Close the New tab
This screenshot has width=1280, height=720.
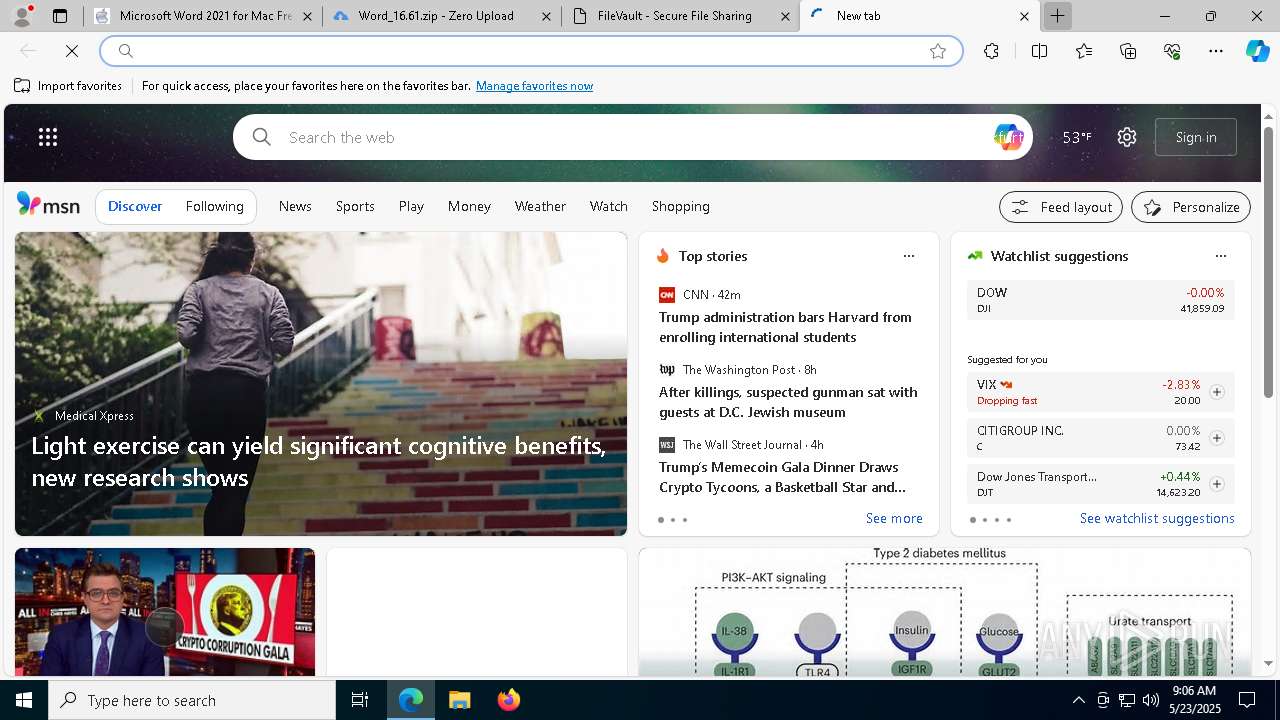1024,16
